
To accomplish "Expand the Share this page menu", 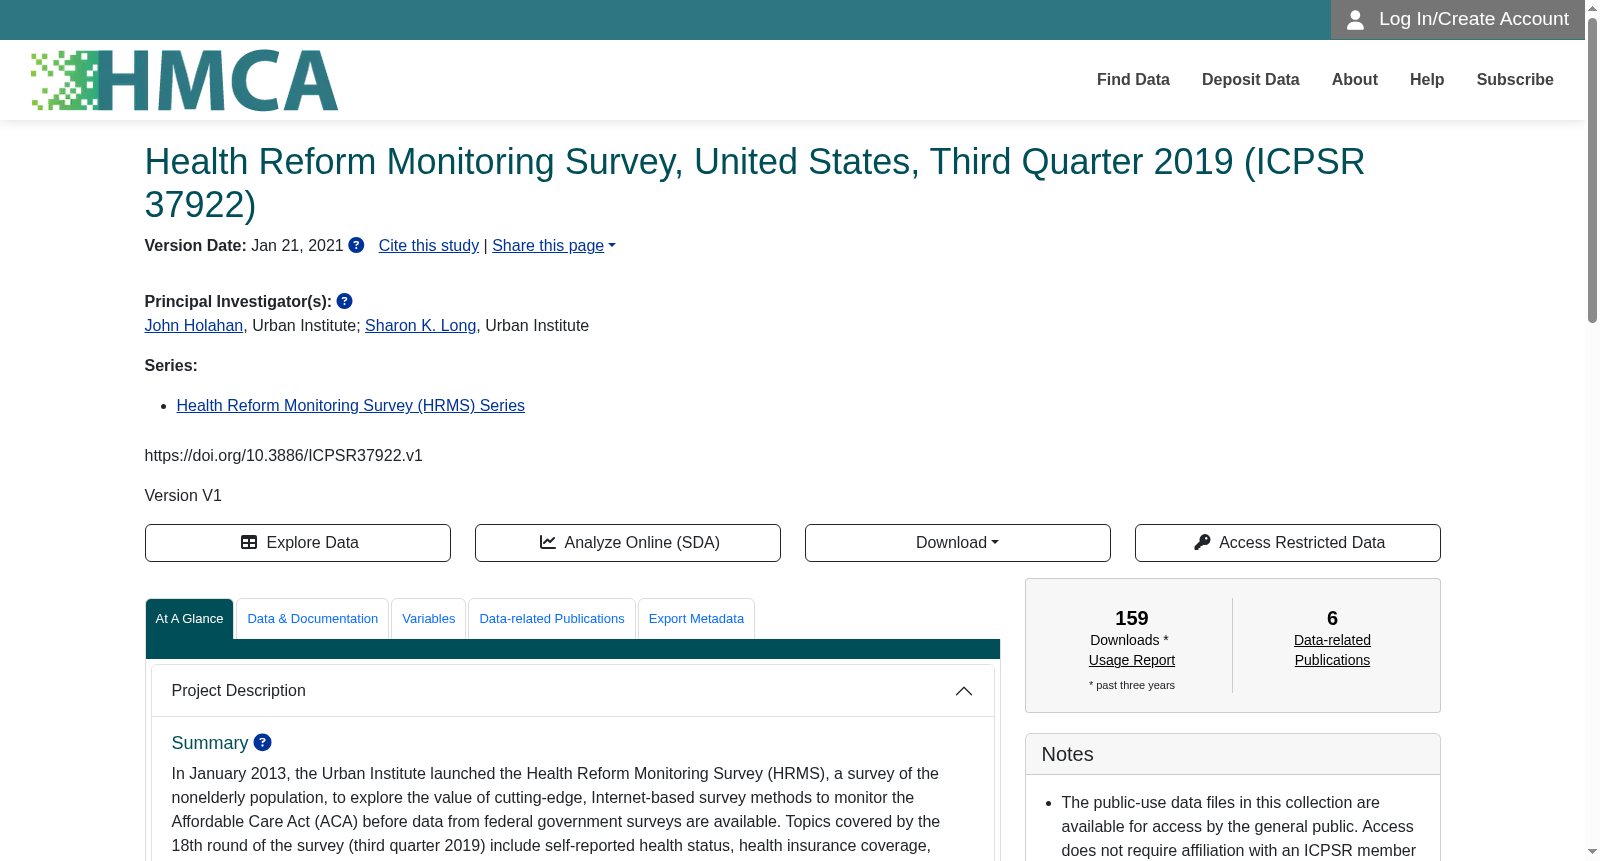I will tap(554, 246).
